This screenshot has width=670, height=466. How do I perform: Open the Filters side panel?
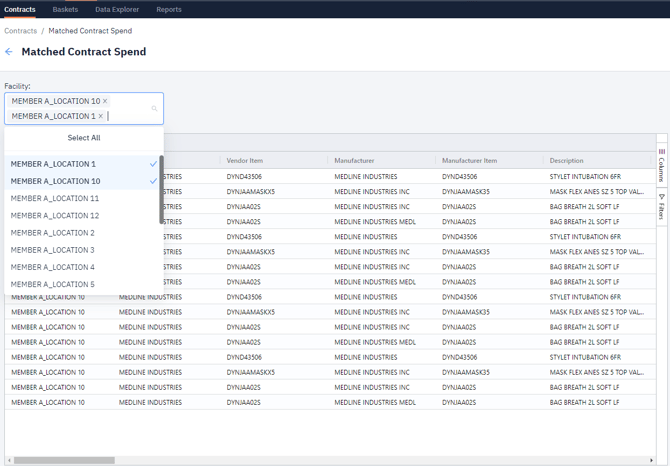[661, 206]
